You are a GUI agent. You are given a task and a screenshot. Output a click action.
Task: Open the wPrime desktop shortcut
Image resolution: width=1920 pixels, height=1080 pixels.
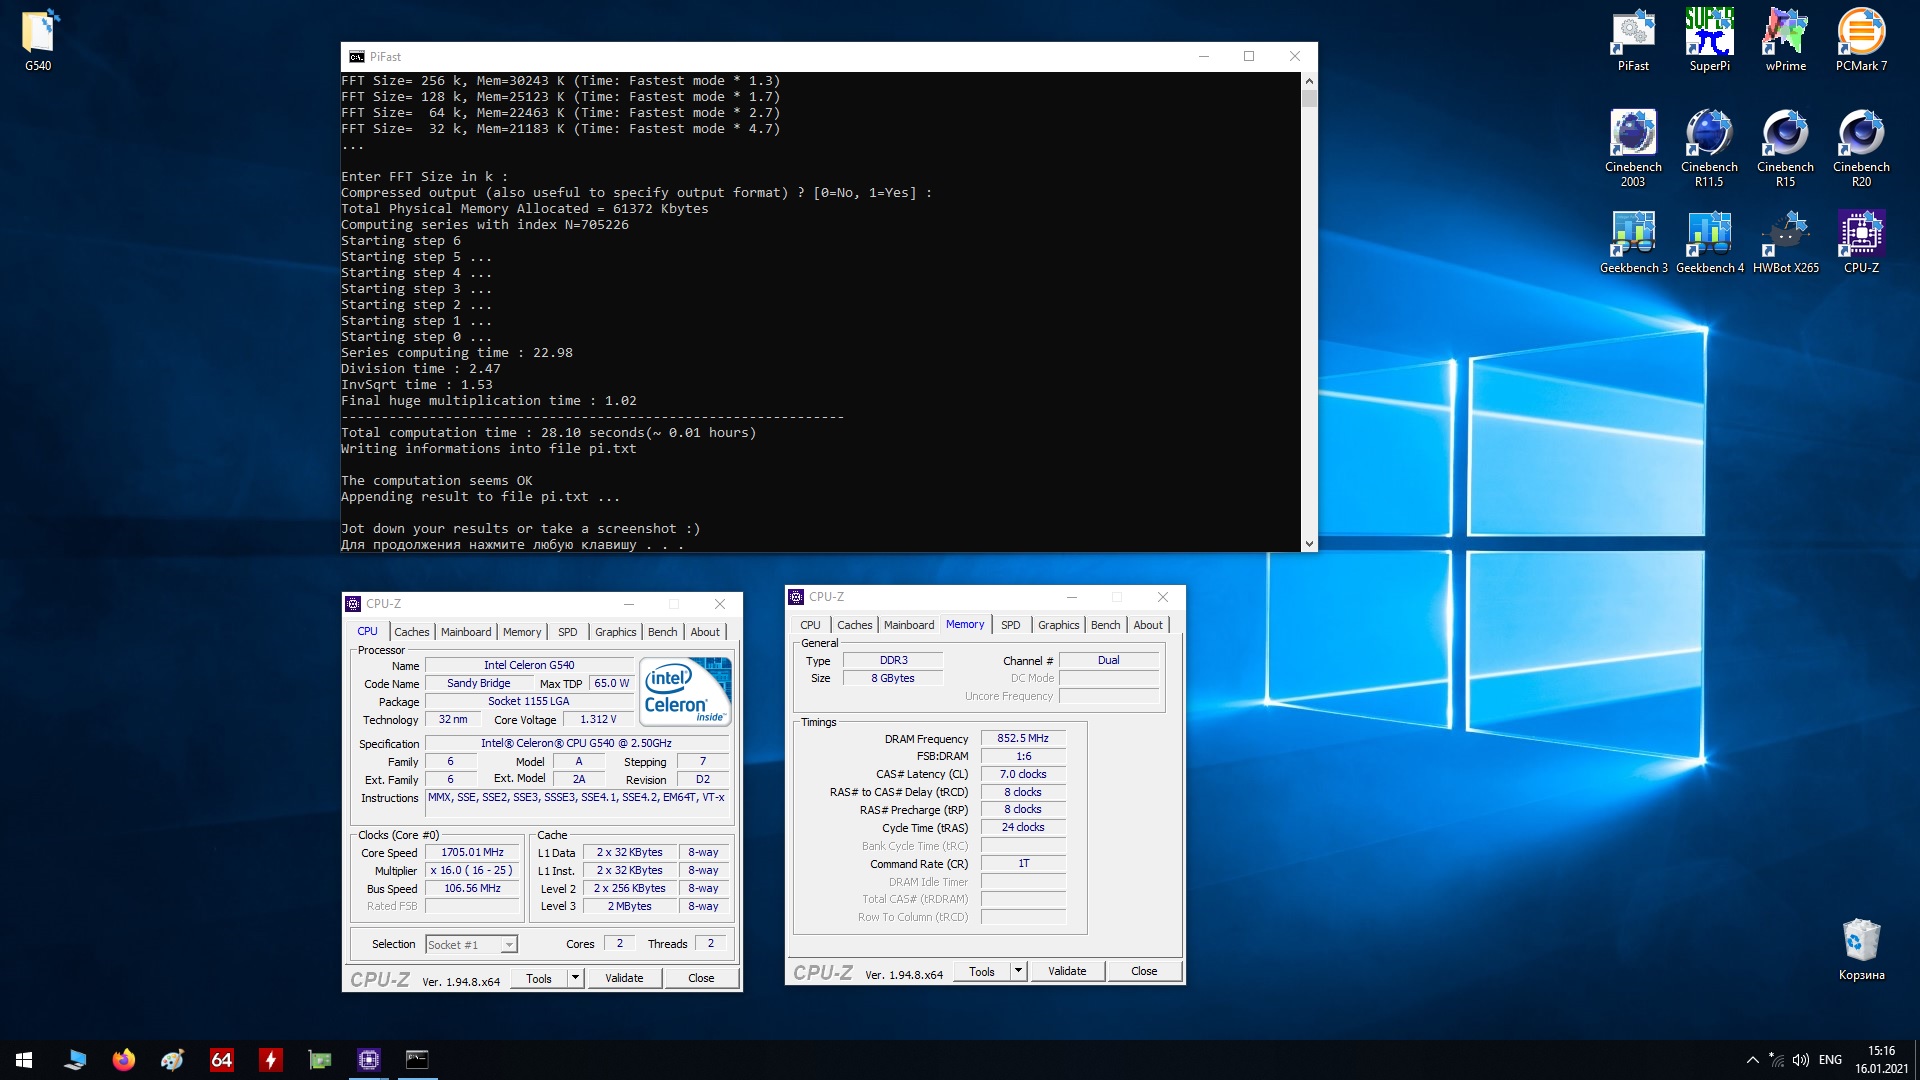1785,40
